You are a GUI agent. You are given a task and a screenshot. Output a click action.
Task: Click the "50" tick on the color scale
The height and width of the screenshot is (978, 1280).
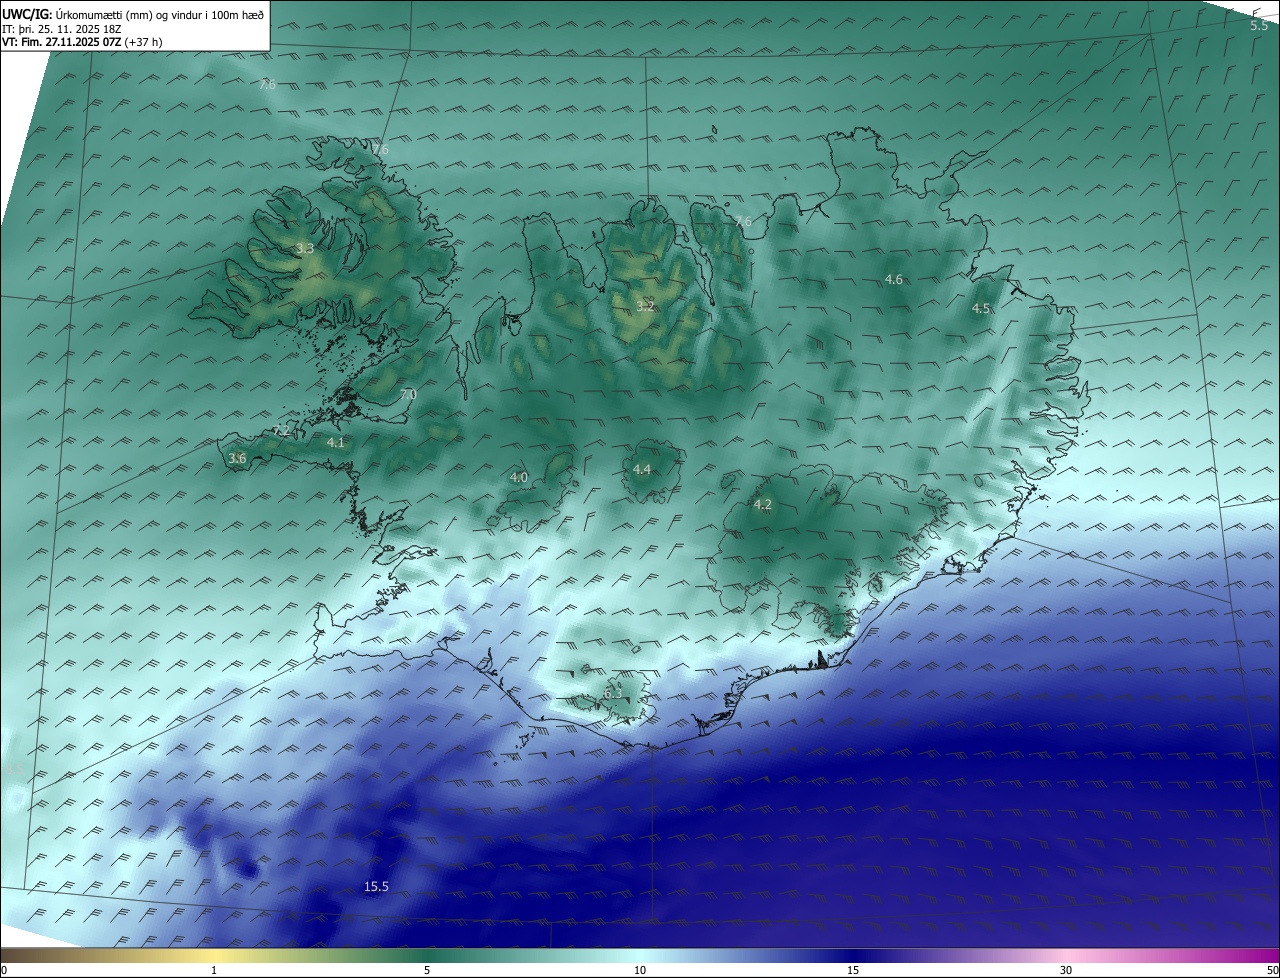[x=1272, y=970]
